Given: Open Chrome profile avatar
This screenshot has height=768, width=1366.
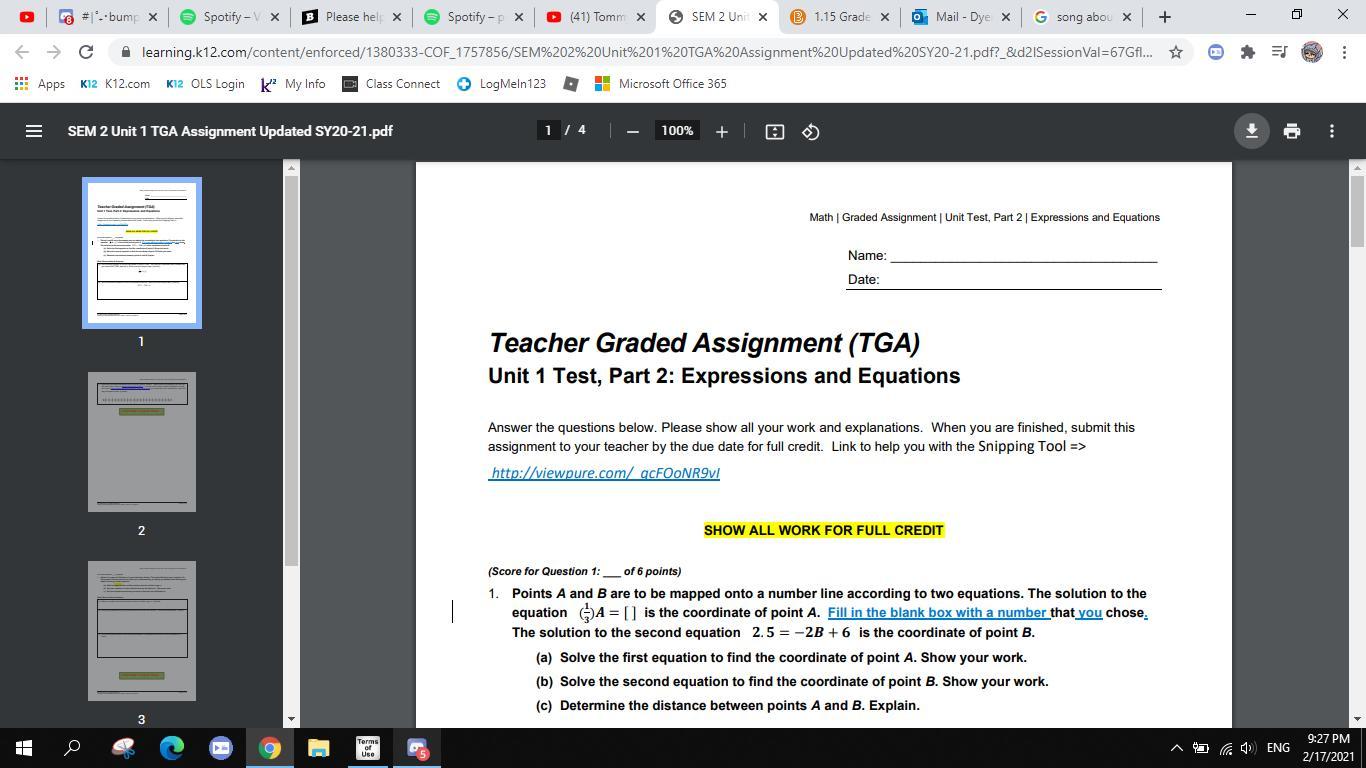Looking at the screenshot, I should (1312, 52).
